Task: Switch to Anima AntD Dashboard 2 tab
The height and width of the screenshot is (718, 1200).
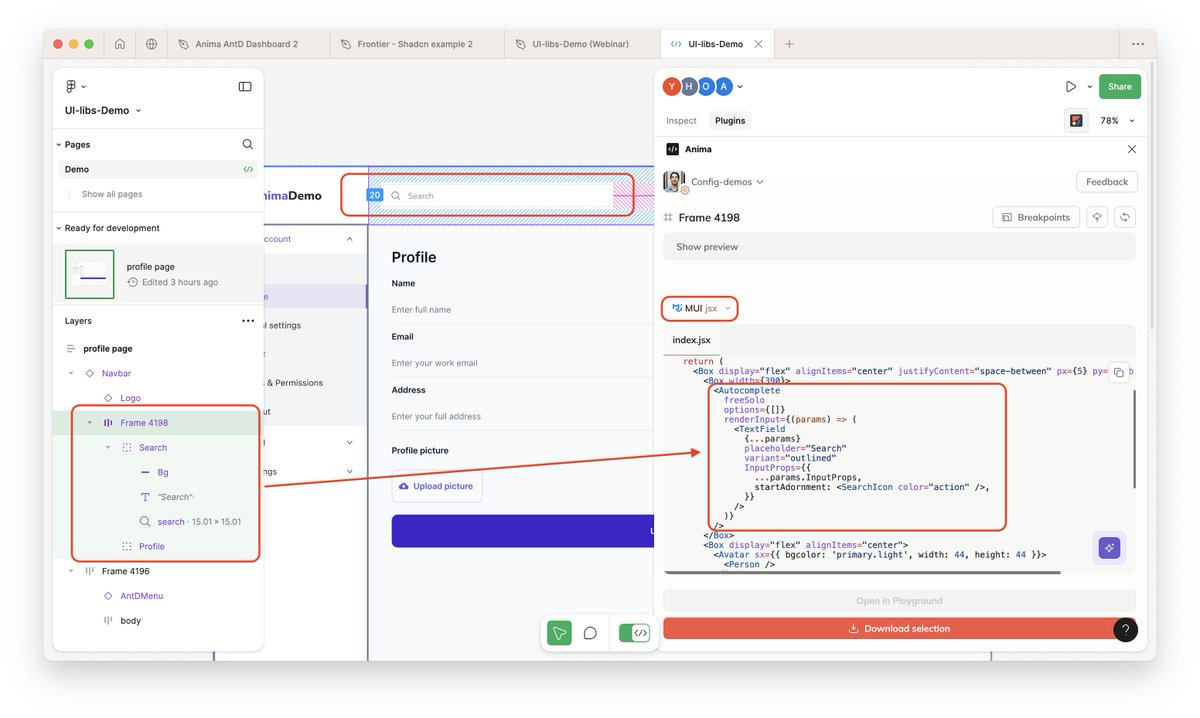Action: tap(247, 44)
